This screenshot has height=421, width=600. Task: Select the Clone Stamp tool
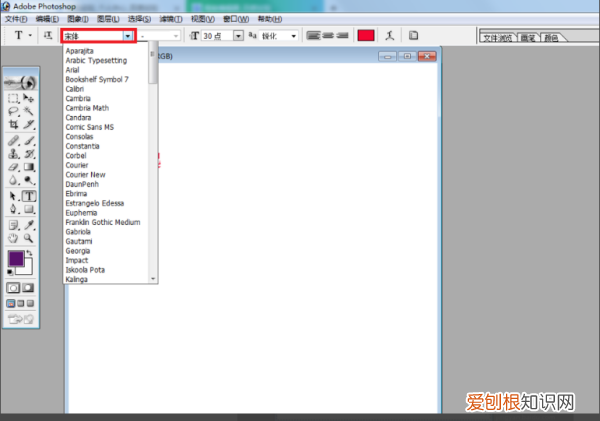13,154
